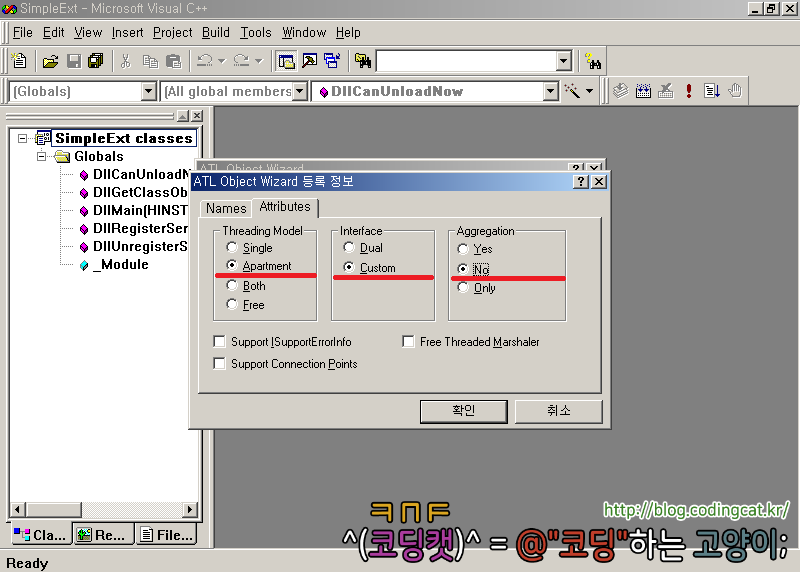Enable Support ISupportErrorInfo checkbox
This screenshot has width=800, height=572.
[x=219, y=341]
